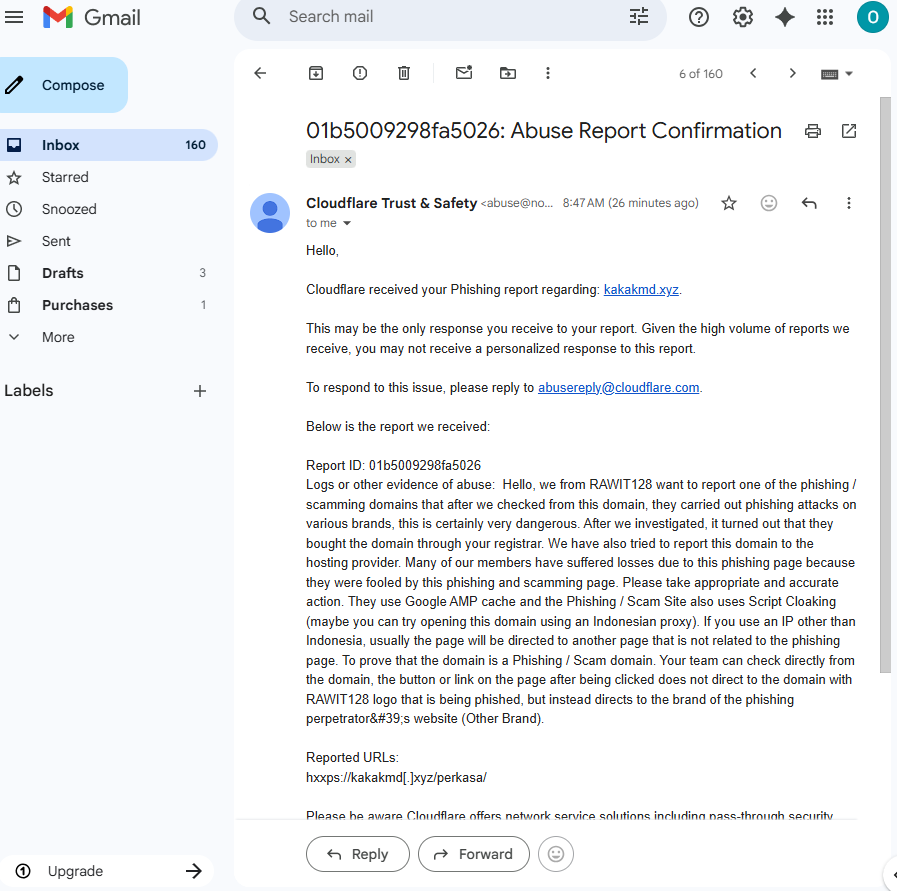Open the main menu hamburger icon
The width and height of the screenshot is (897, 891).
[x=14, y=17]
